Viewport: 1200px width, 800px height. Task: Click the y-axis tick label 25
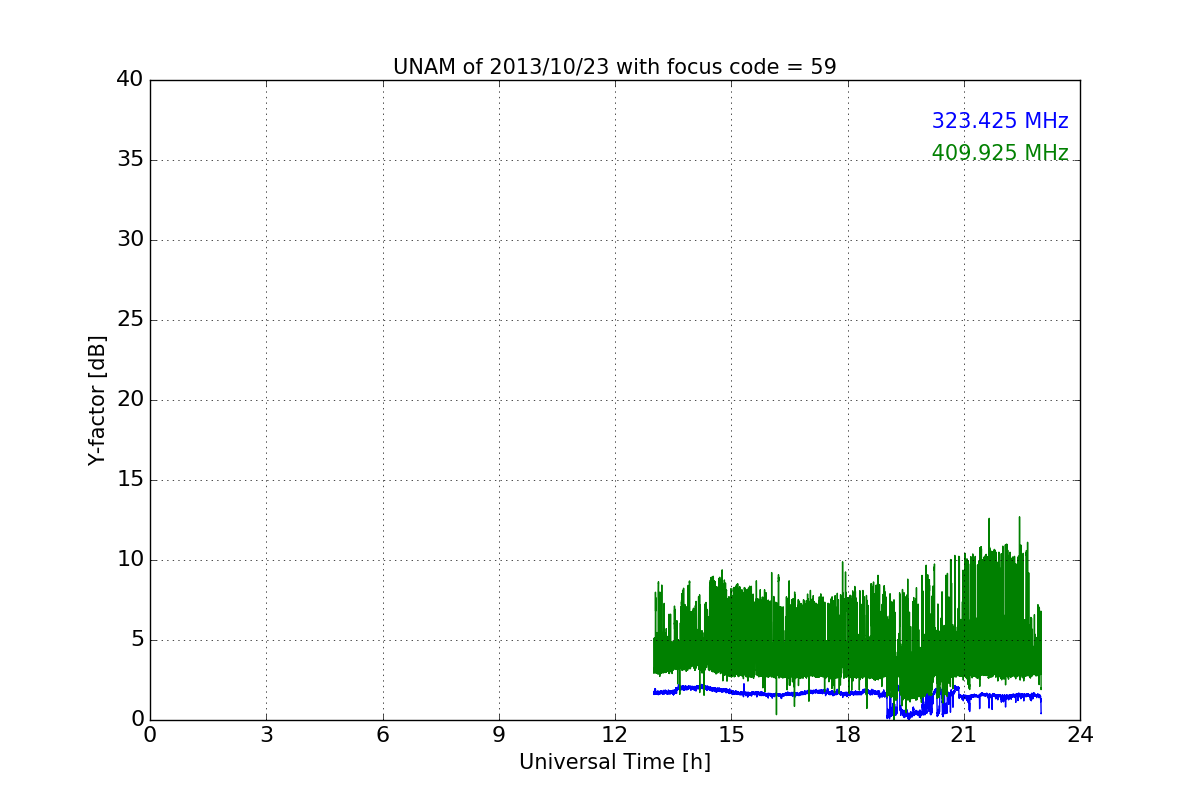130,320
